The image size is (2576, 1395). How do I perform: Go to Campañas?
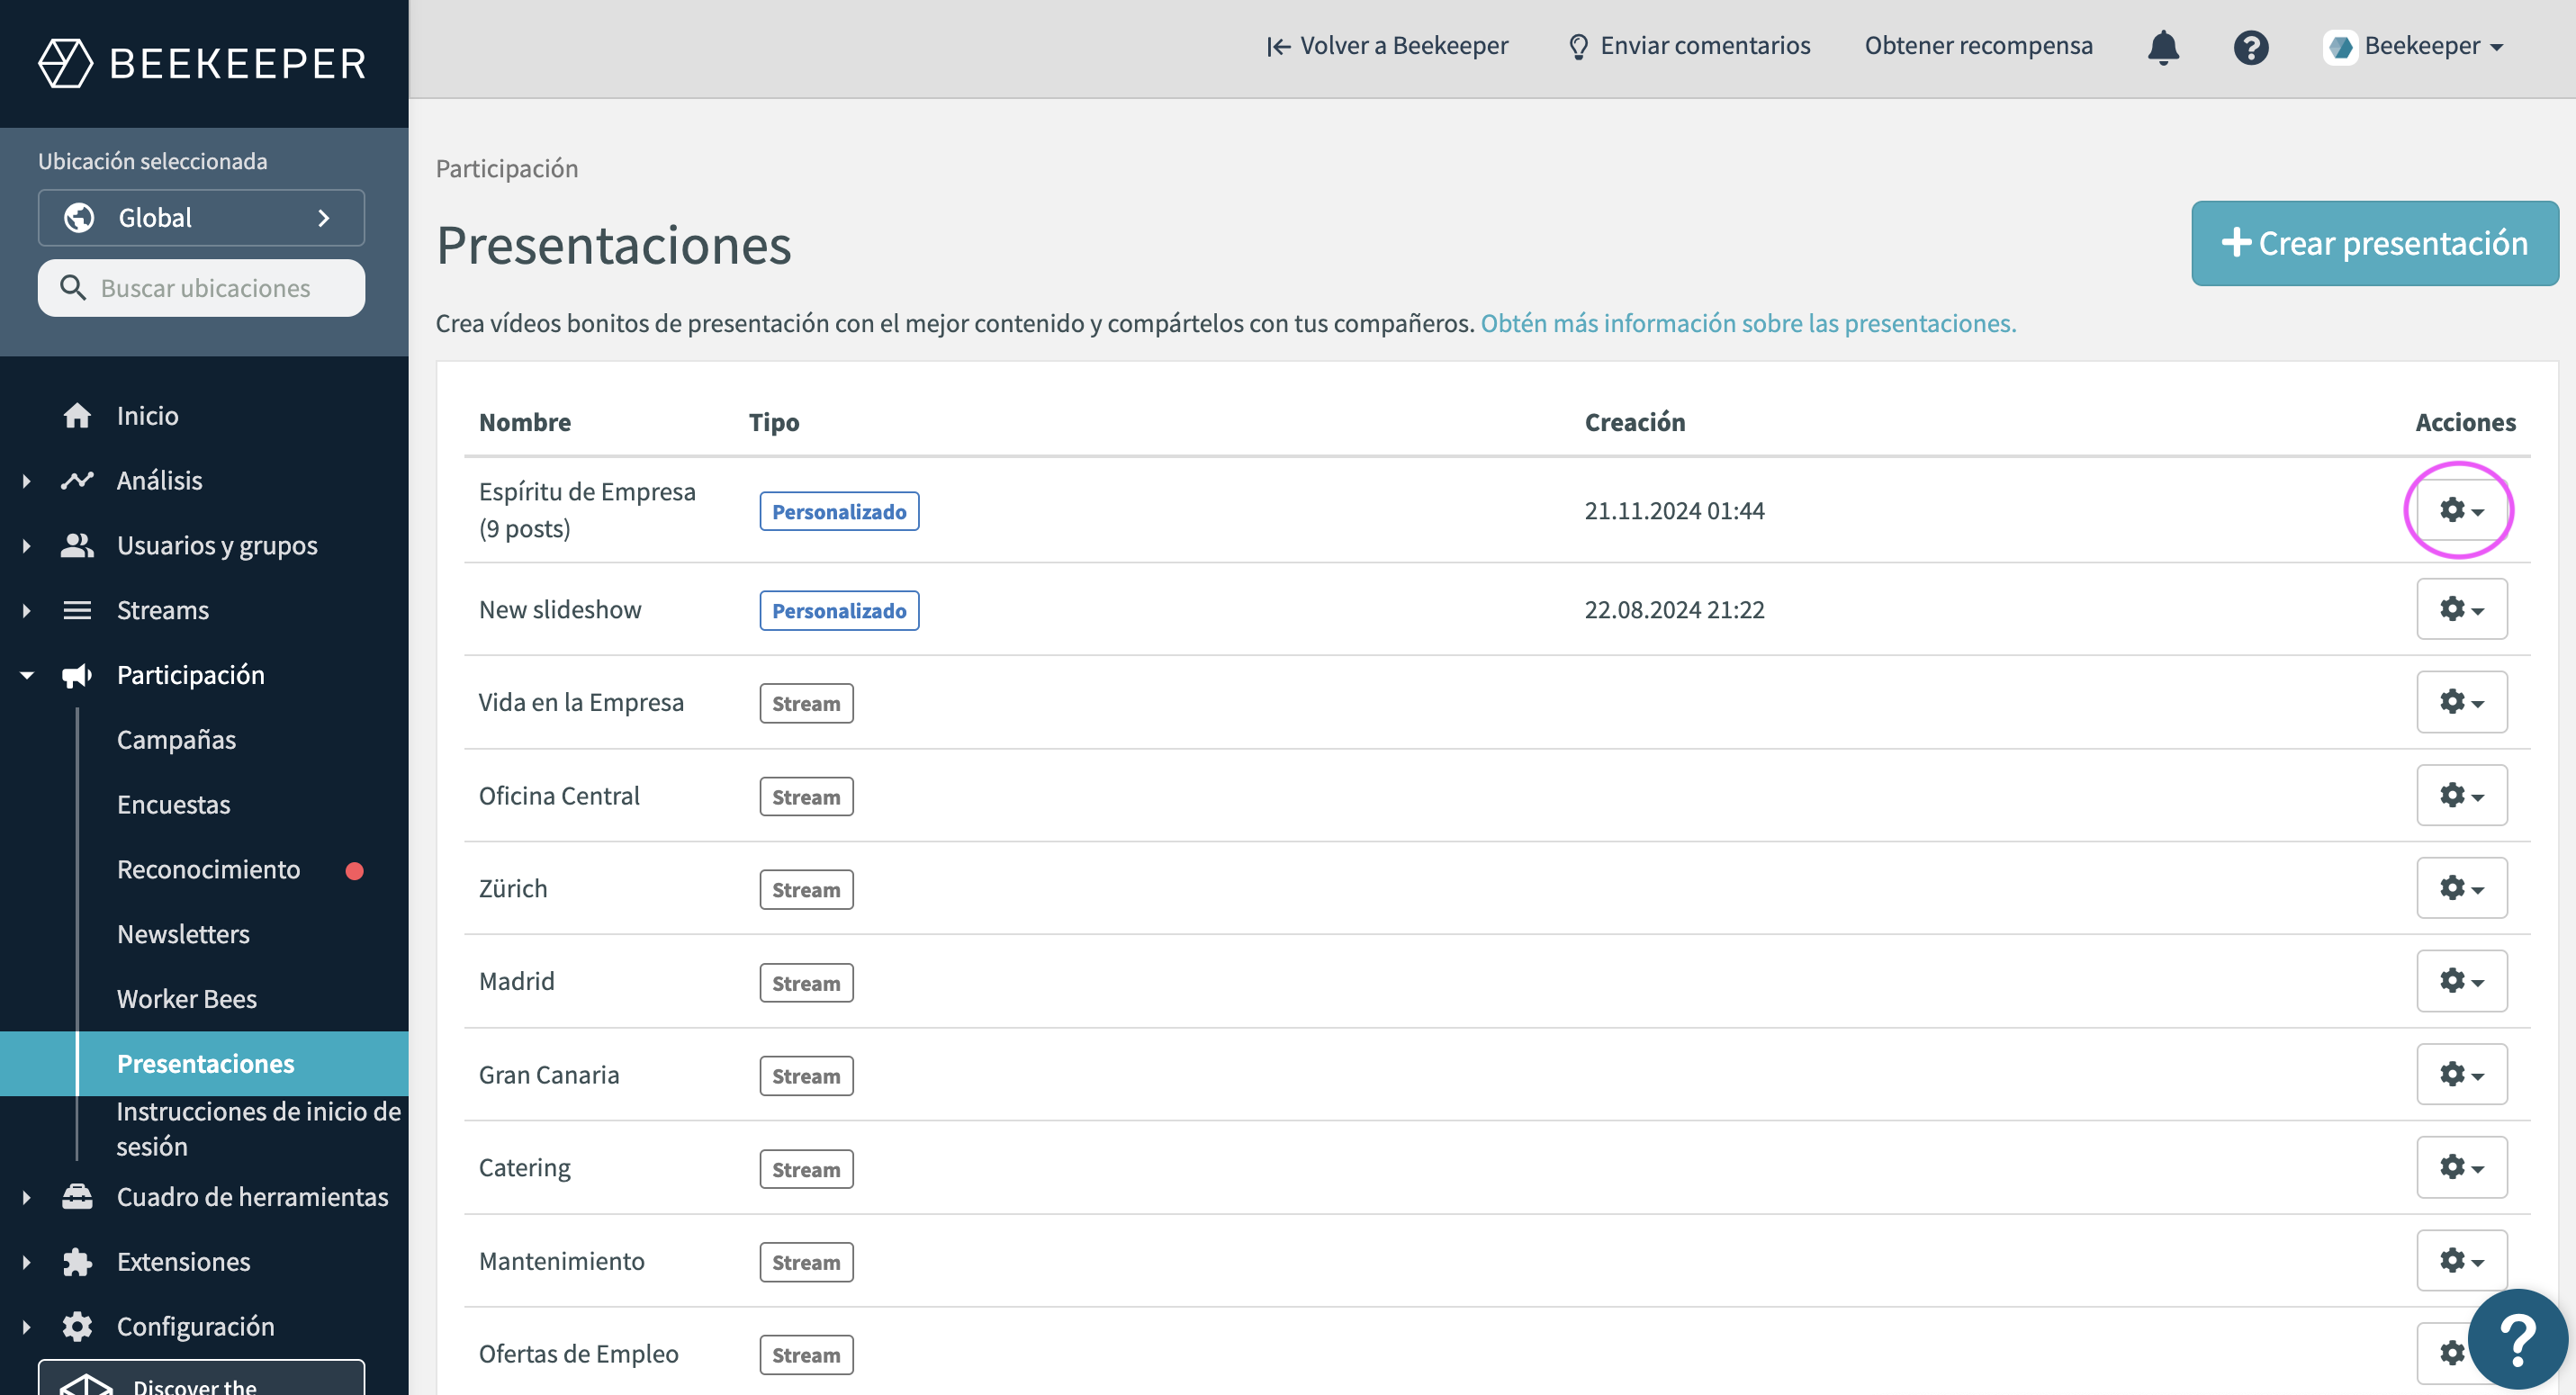176,740
